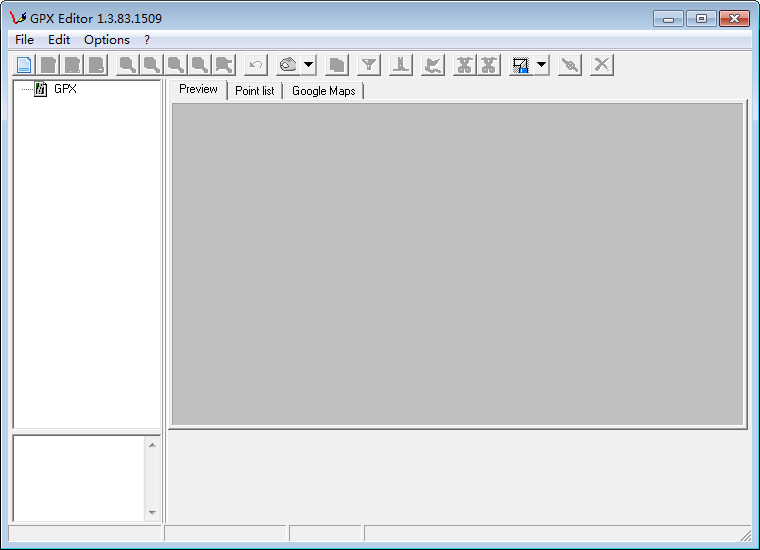760x550 pixels.
Task: Open the dropdown arrow next to the rectangle selection tool
Action: [541, 64]
